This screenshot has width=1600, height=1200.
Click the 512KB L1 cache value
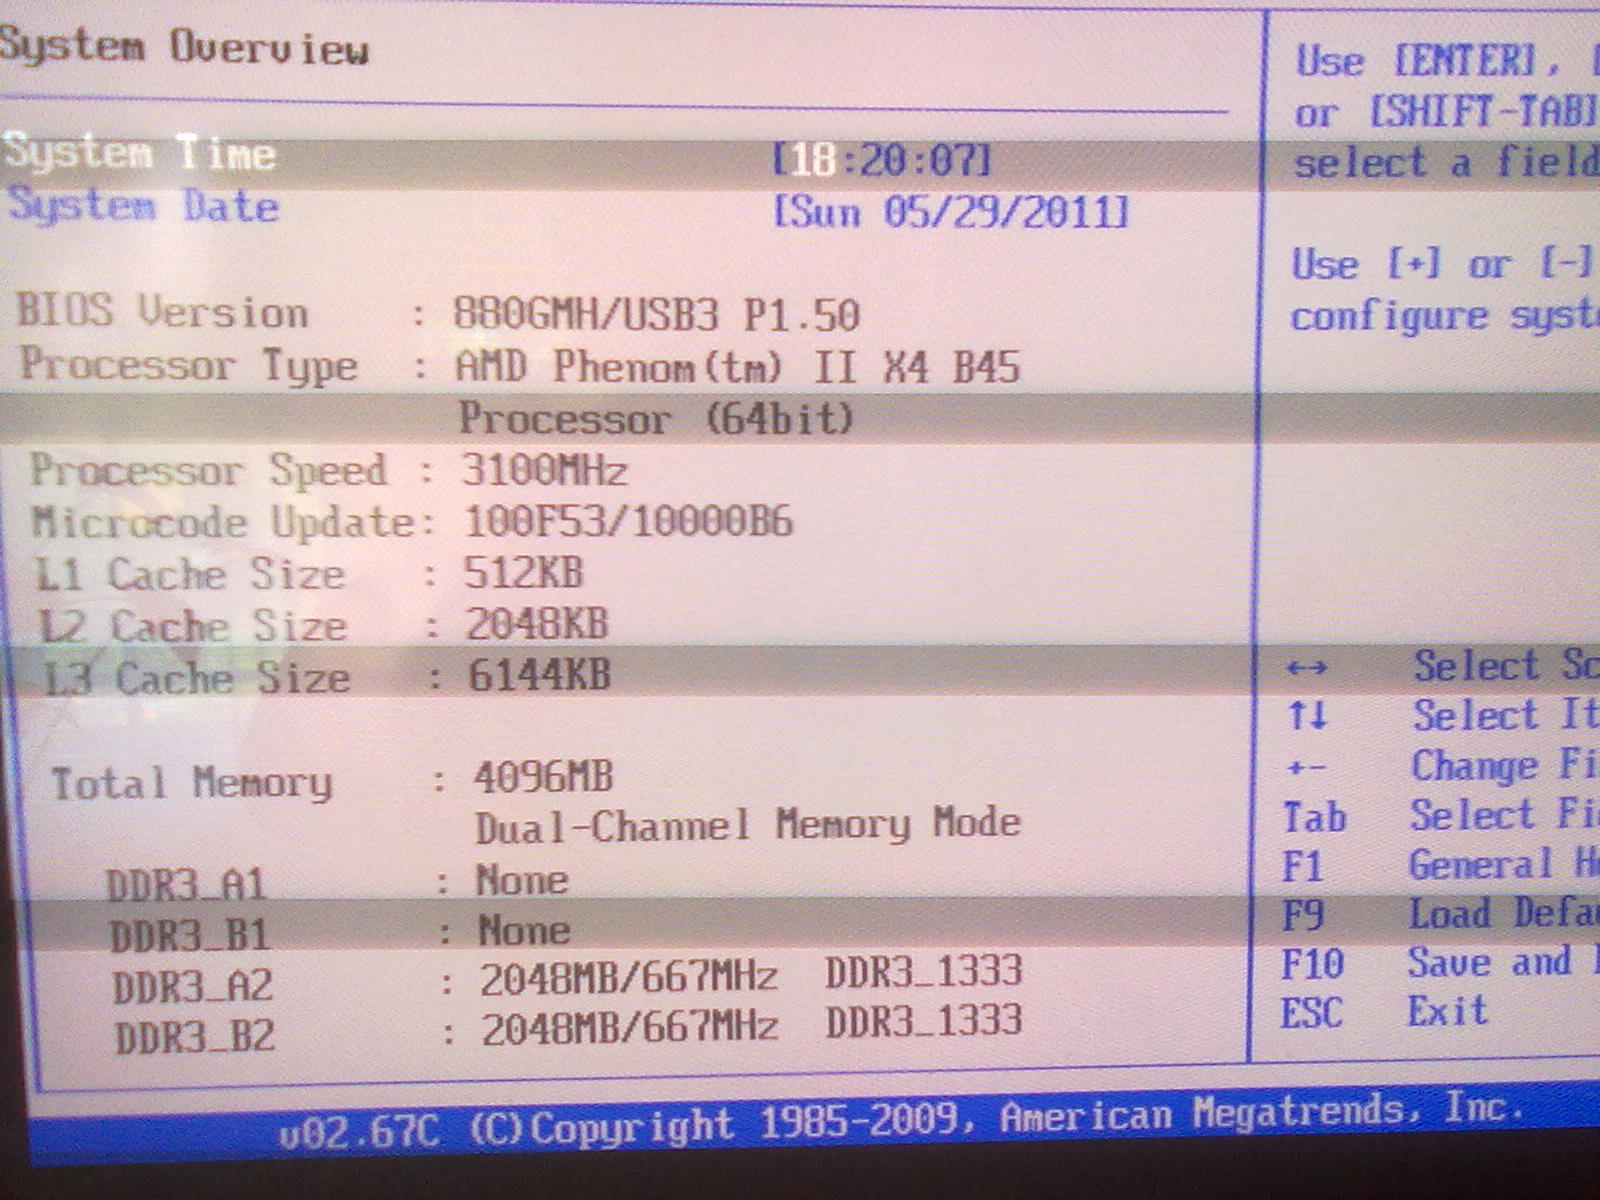(x=524, y=573)
